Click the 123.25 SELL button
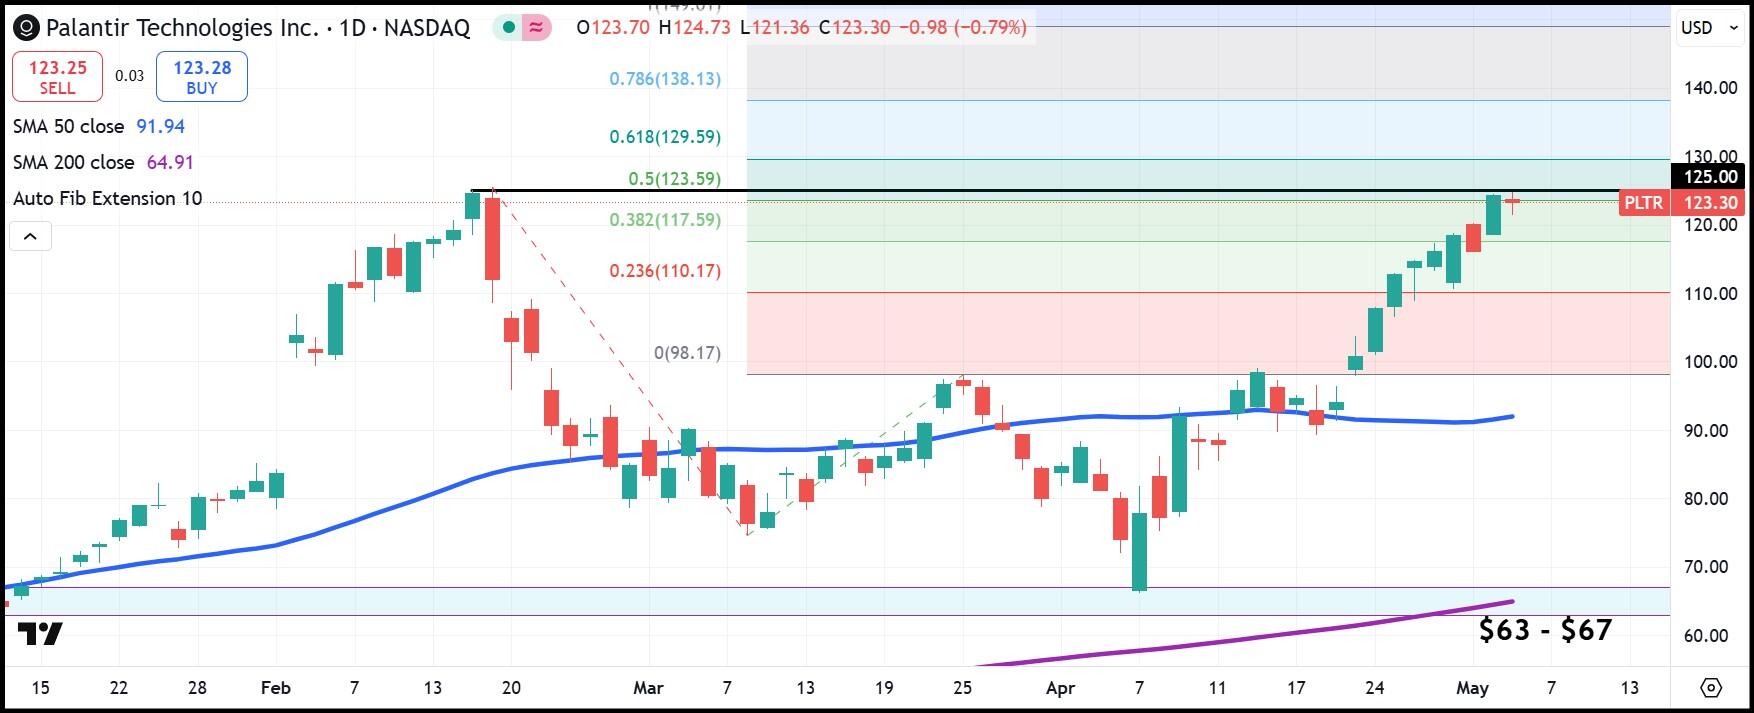This screenshot has width=1754, height=713. tap(57, 77)
